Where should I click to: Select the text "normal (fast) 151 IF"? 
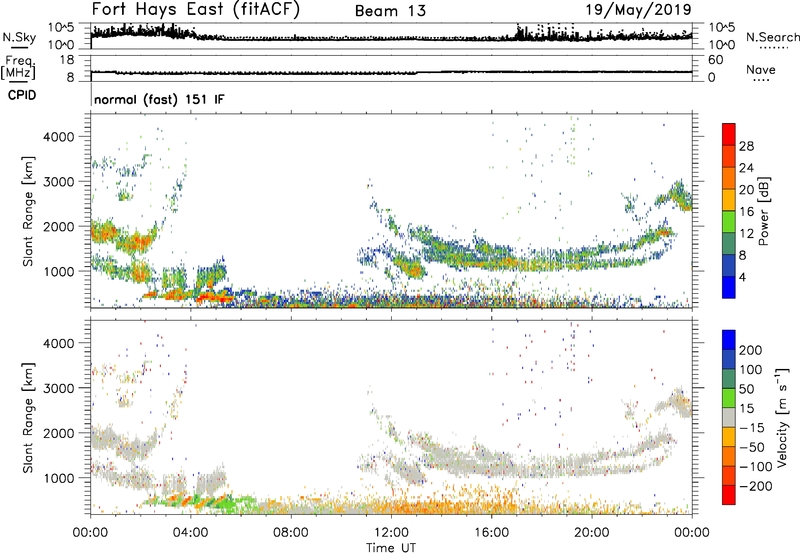159,99
